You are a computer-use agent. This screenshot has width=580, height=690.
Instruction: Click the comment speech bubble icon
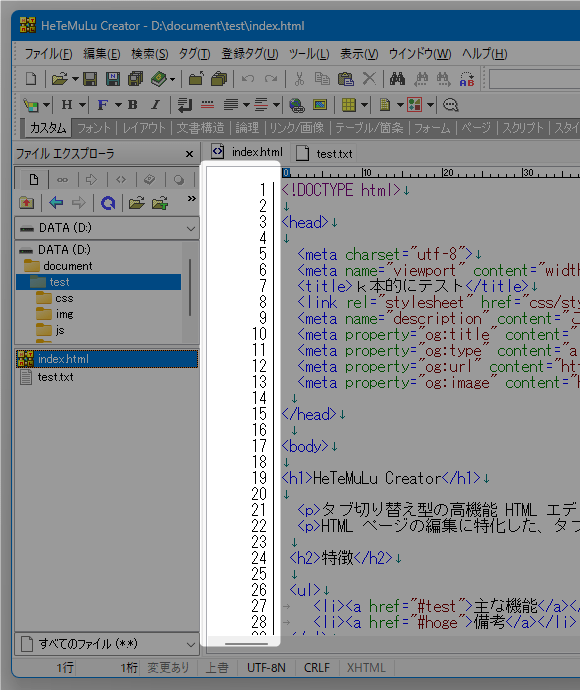pyautogui.click(x=450, y=105)
